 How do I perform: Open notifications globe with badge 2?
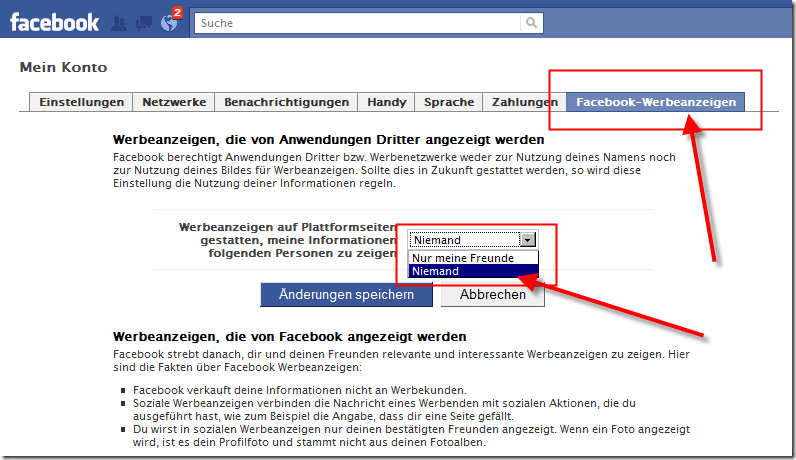pyautogui.click(x=170, y=21)
